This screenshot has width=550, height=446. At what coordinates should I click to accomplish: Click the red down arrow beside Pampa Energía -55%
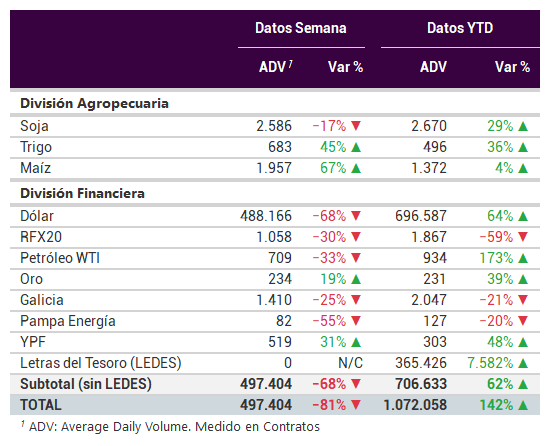[356, 320]
